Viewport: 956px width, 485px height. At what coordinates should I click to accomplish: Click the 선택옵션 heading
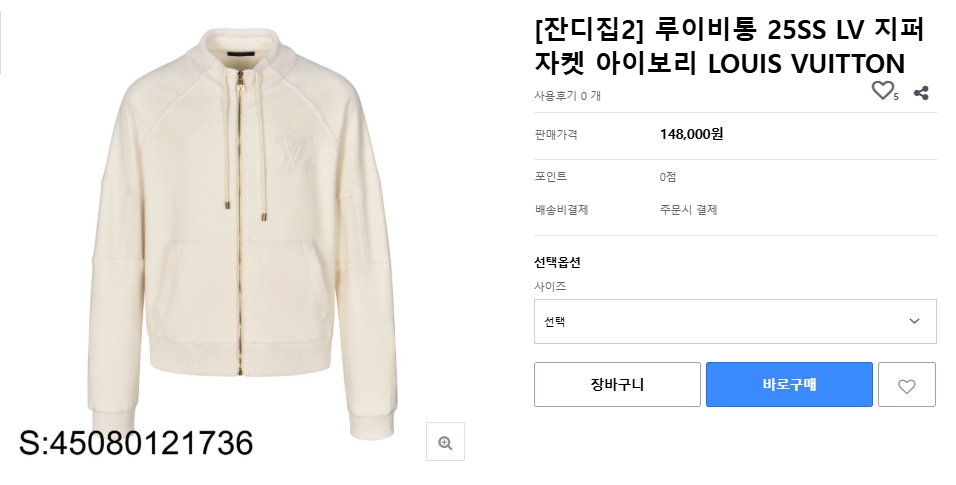coord(558,263)
